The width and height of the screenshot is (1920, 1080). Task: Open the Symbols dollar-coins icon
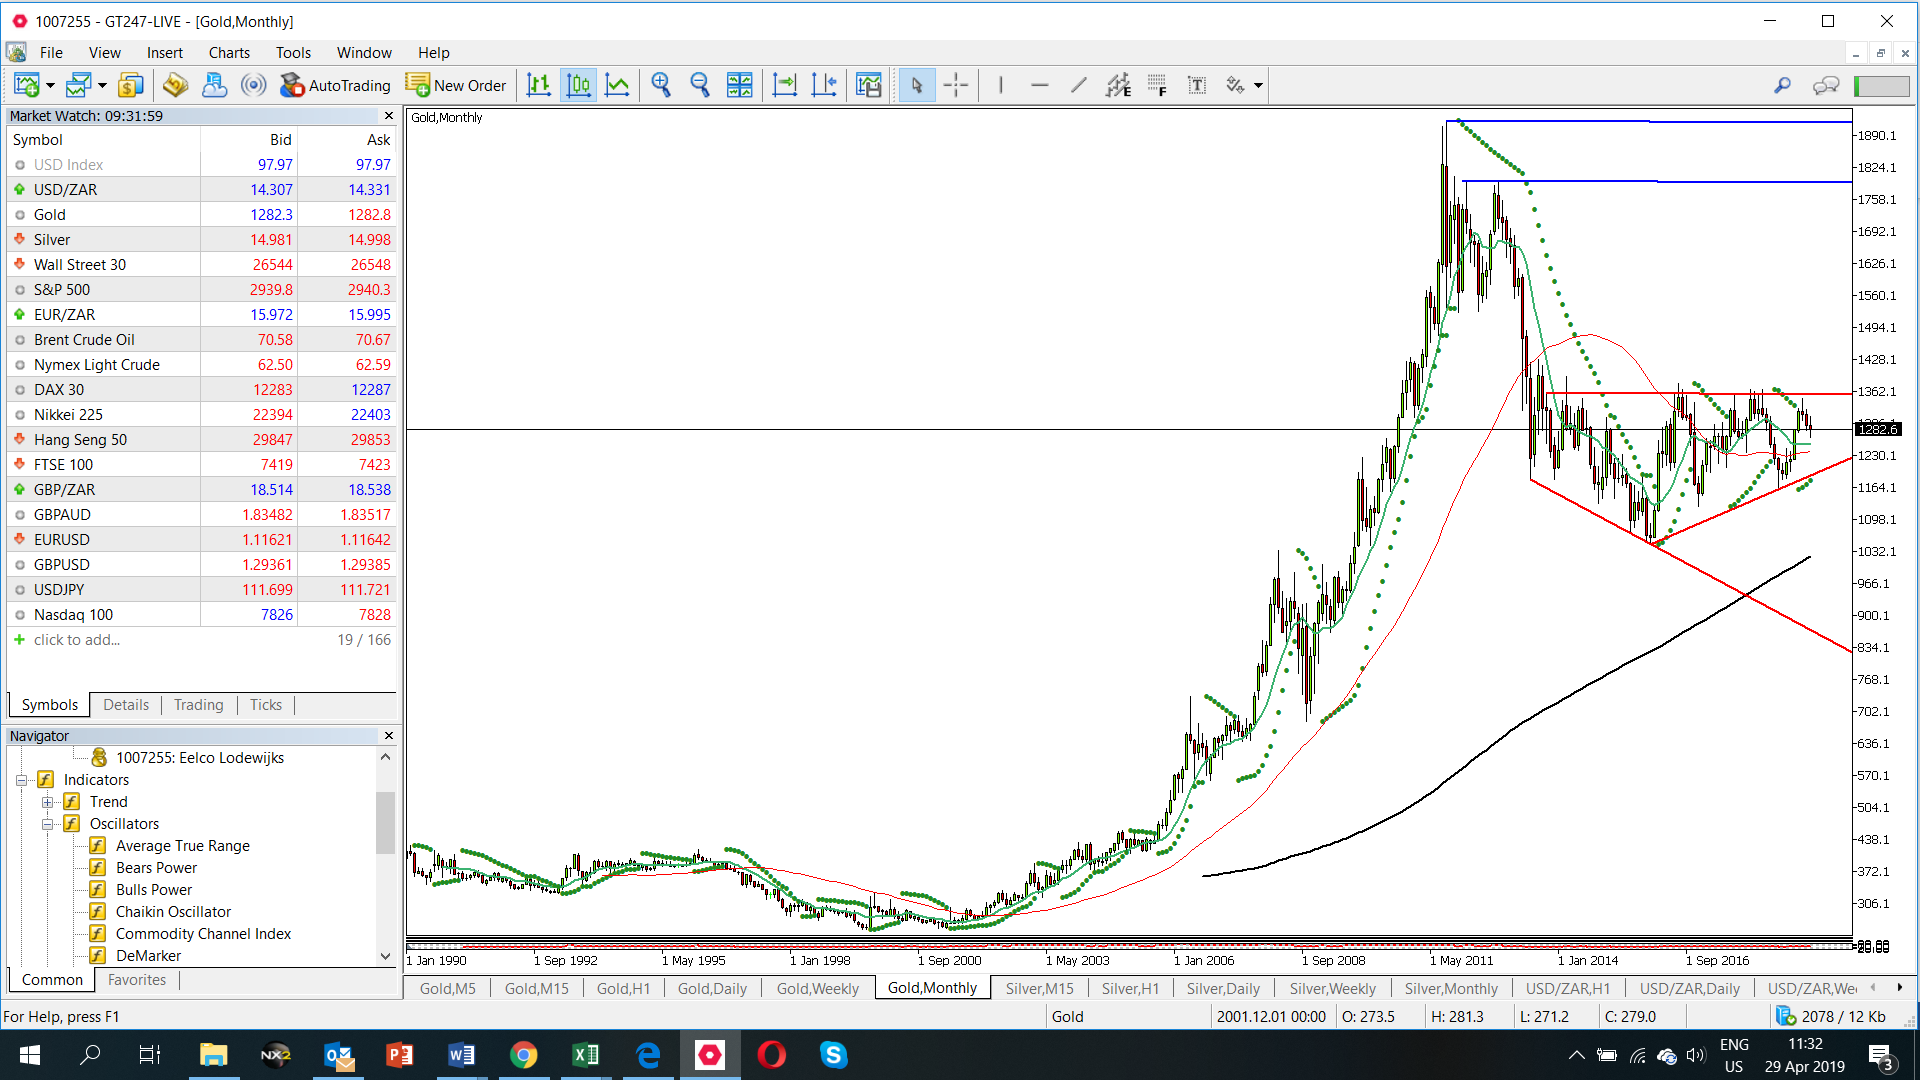click(x=131, y=85)
